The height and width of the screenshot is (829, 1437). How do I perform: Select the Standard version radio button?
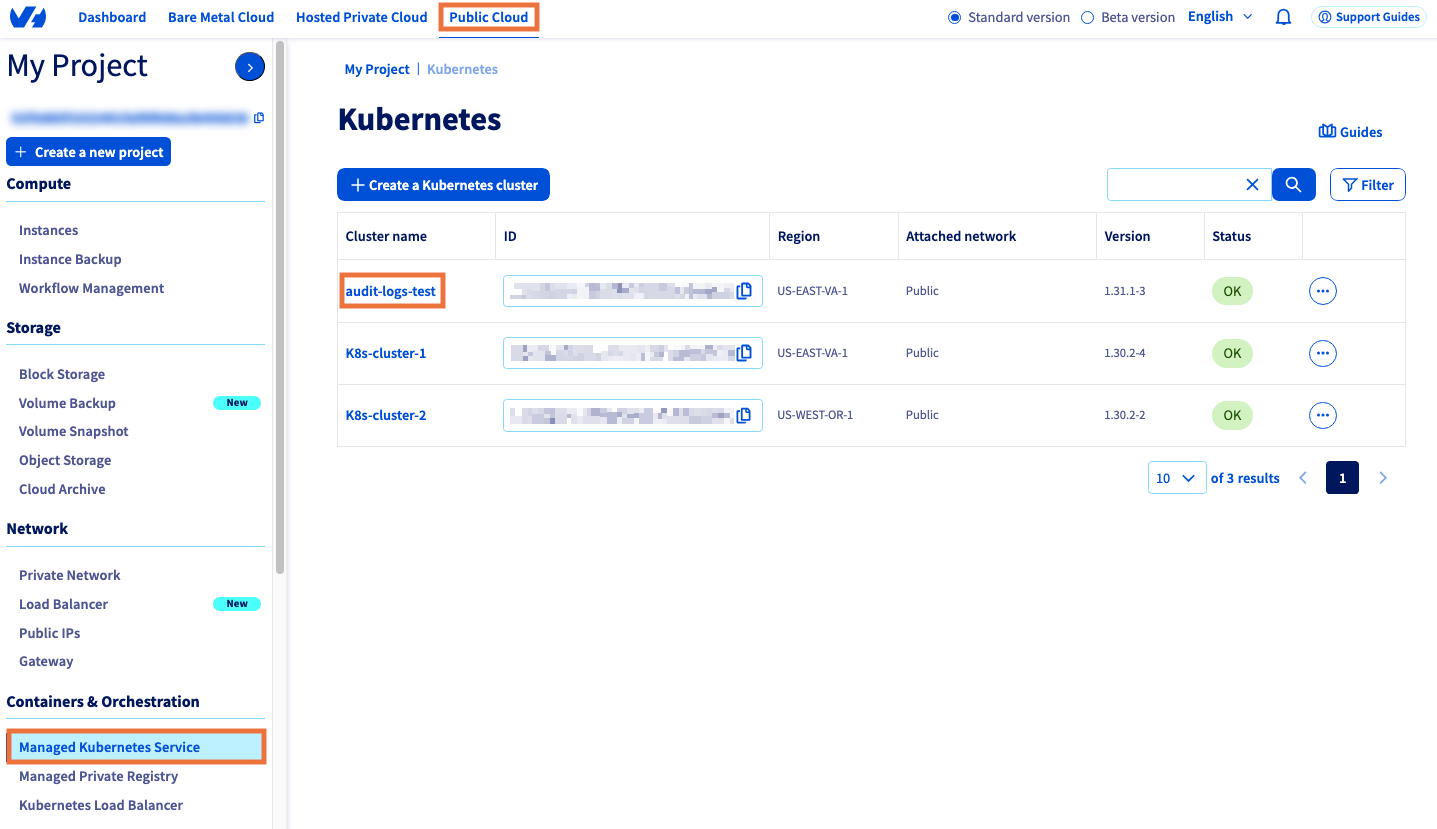(956, 17)
